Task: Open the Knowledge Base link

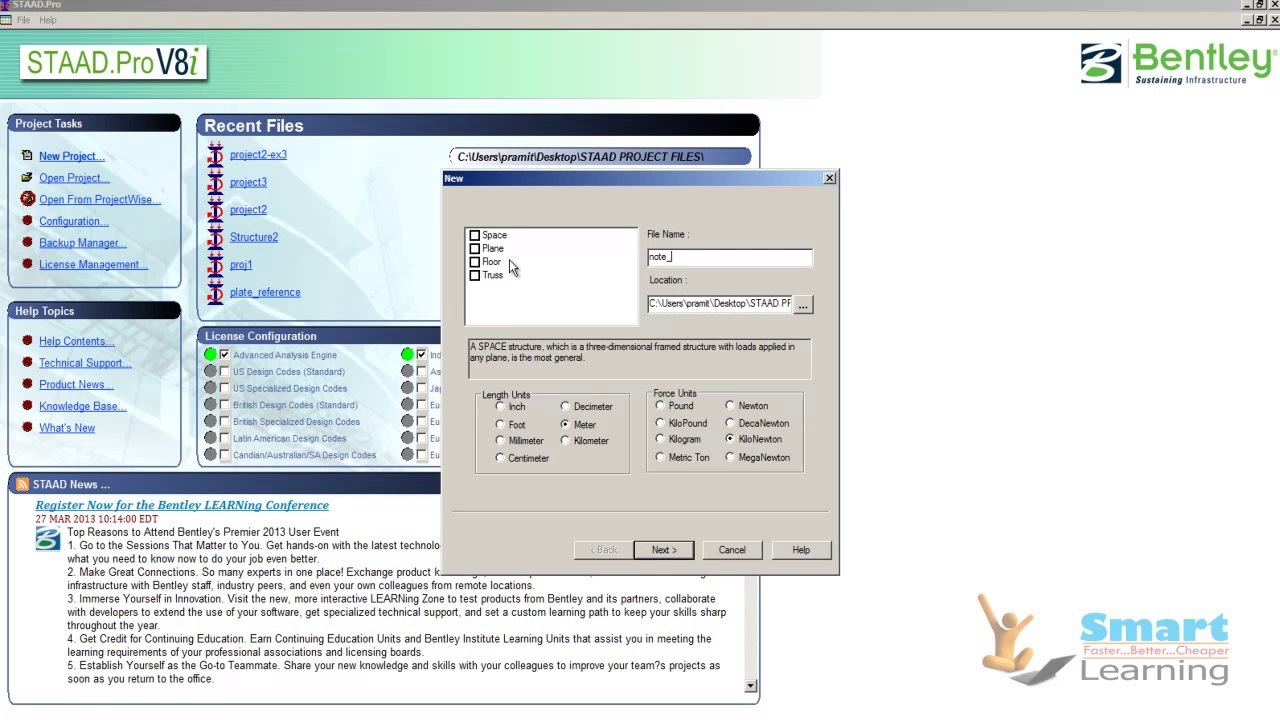Action: coord(82,406)
